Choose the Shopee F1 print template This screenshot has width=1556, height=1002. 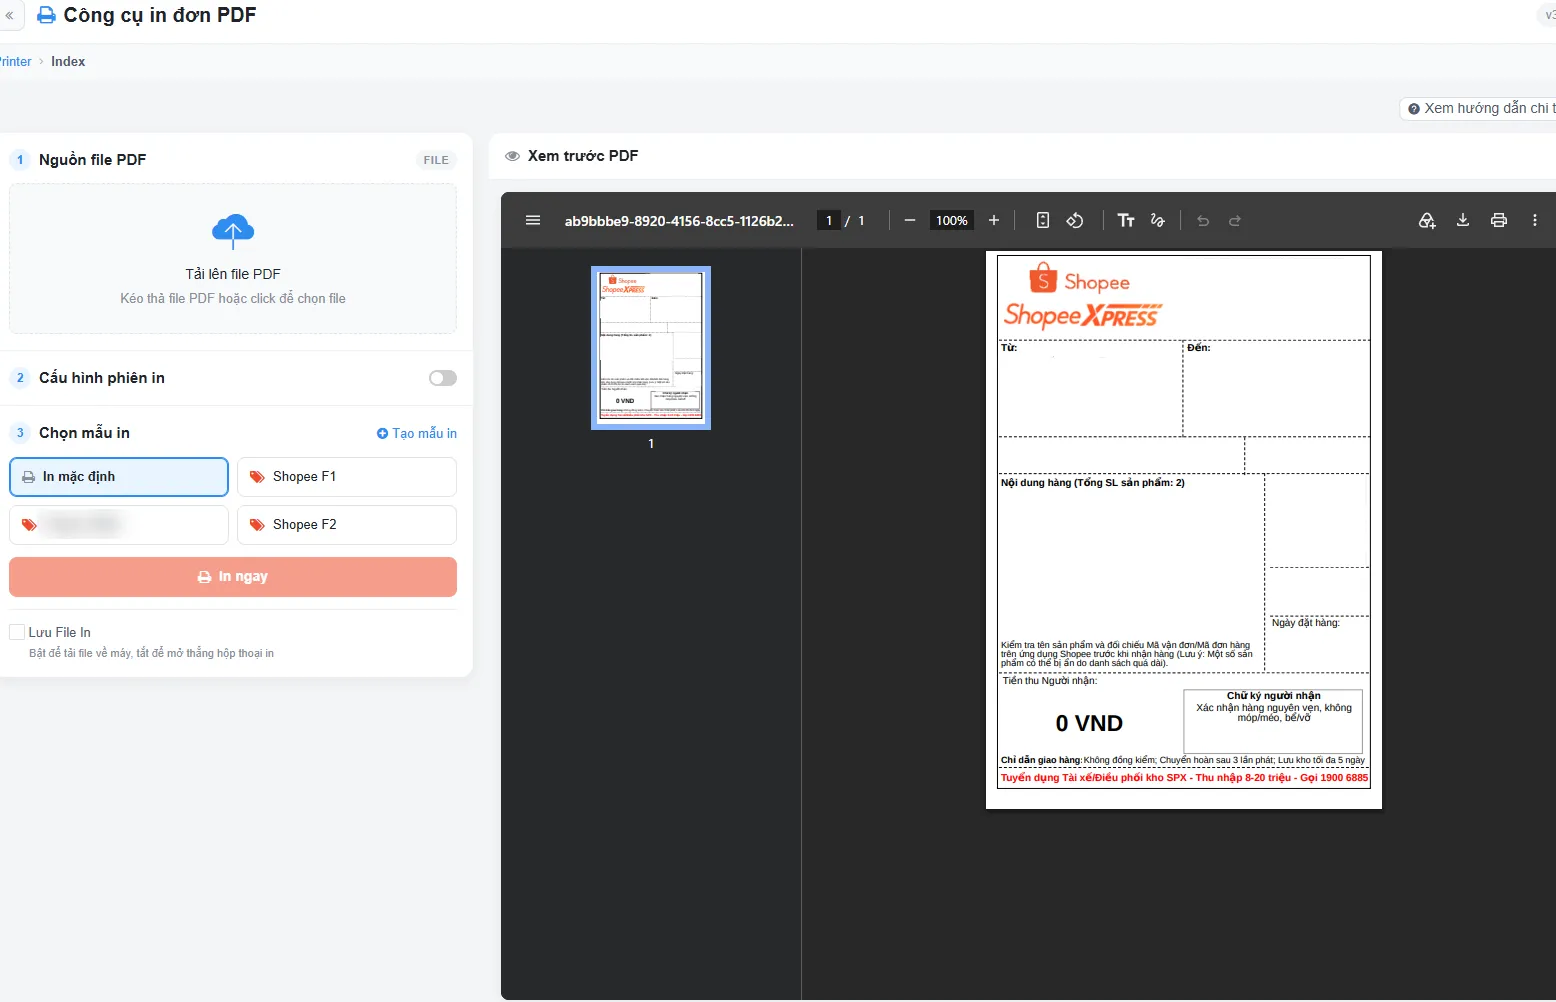coord(347,477)
